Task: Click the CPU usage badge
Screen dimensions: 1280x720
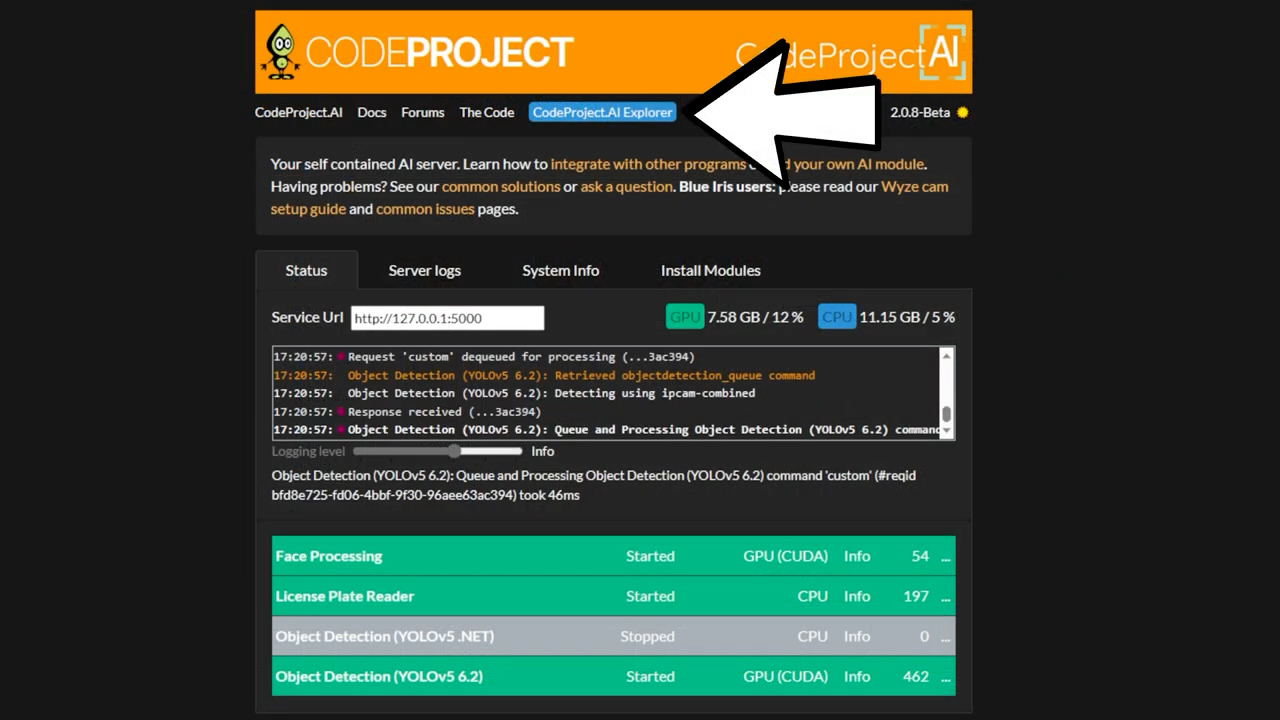Action: pos(836,317)
